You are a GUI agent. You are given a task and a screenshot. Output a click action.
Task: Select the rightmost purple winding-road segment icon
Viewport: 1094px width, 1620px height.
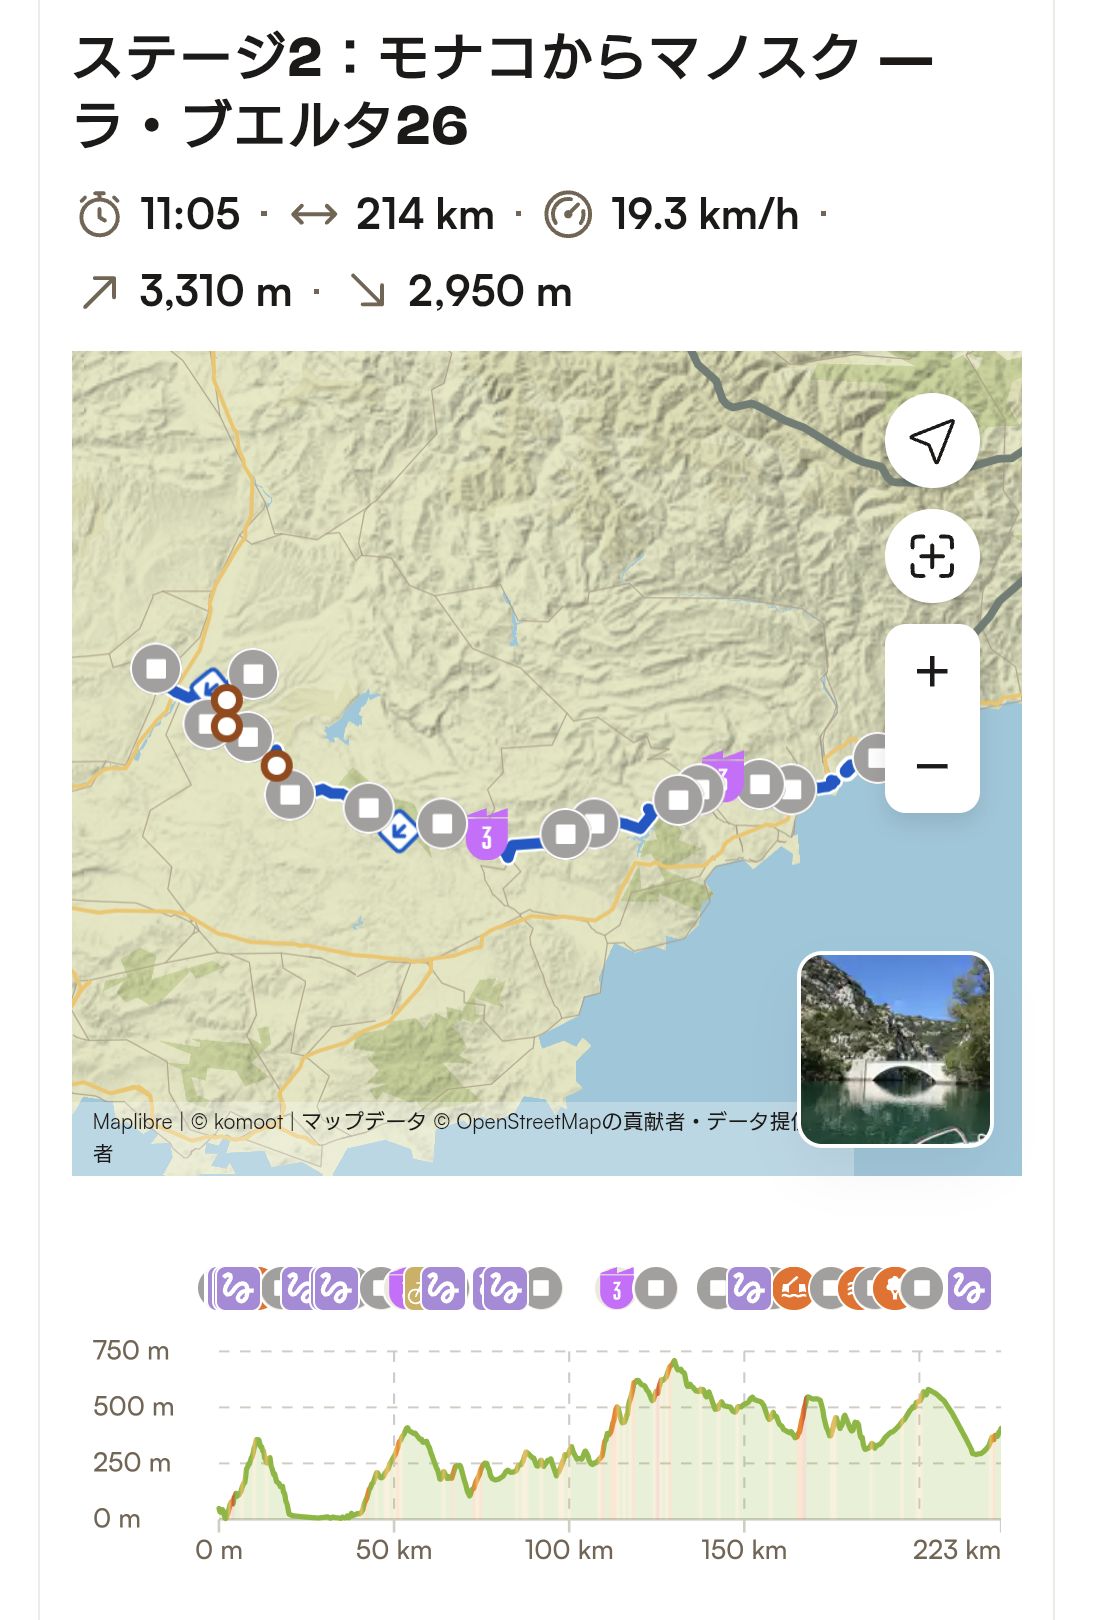(x=969, y=1288)
